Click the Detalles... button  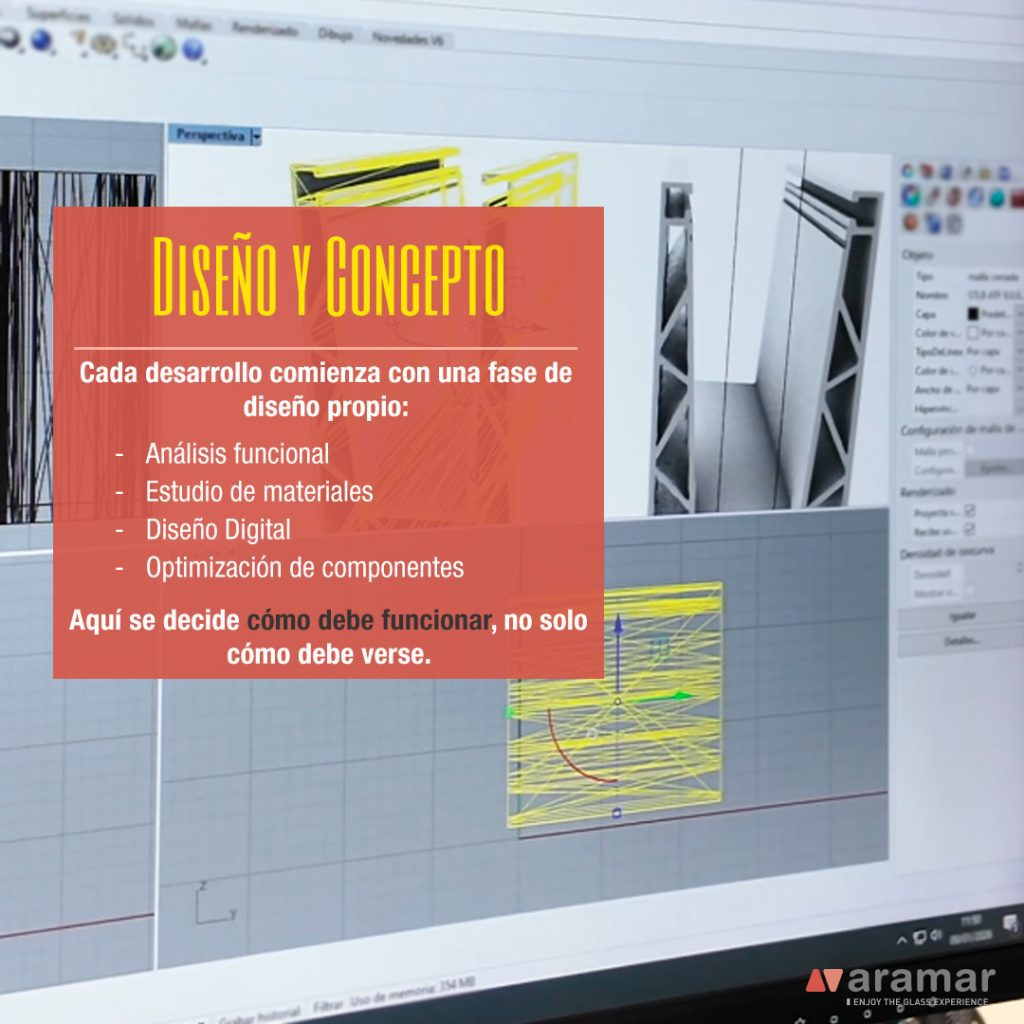click(961, 642)
